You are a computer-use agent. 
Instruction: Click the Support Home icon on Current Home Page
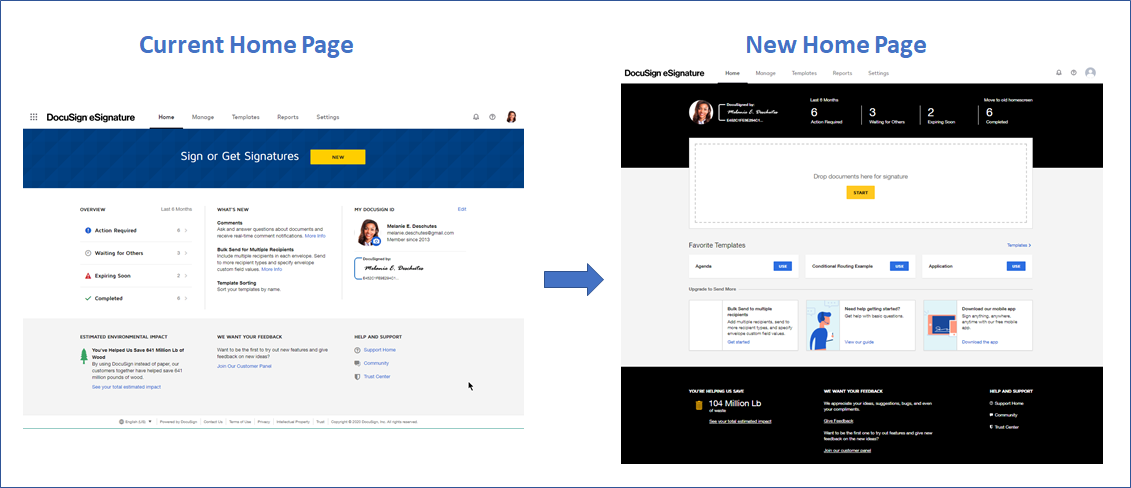coord(358,350)
